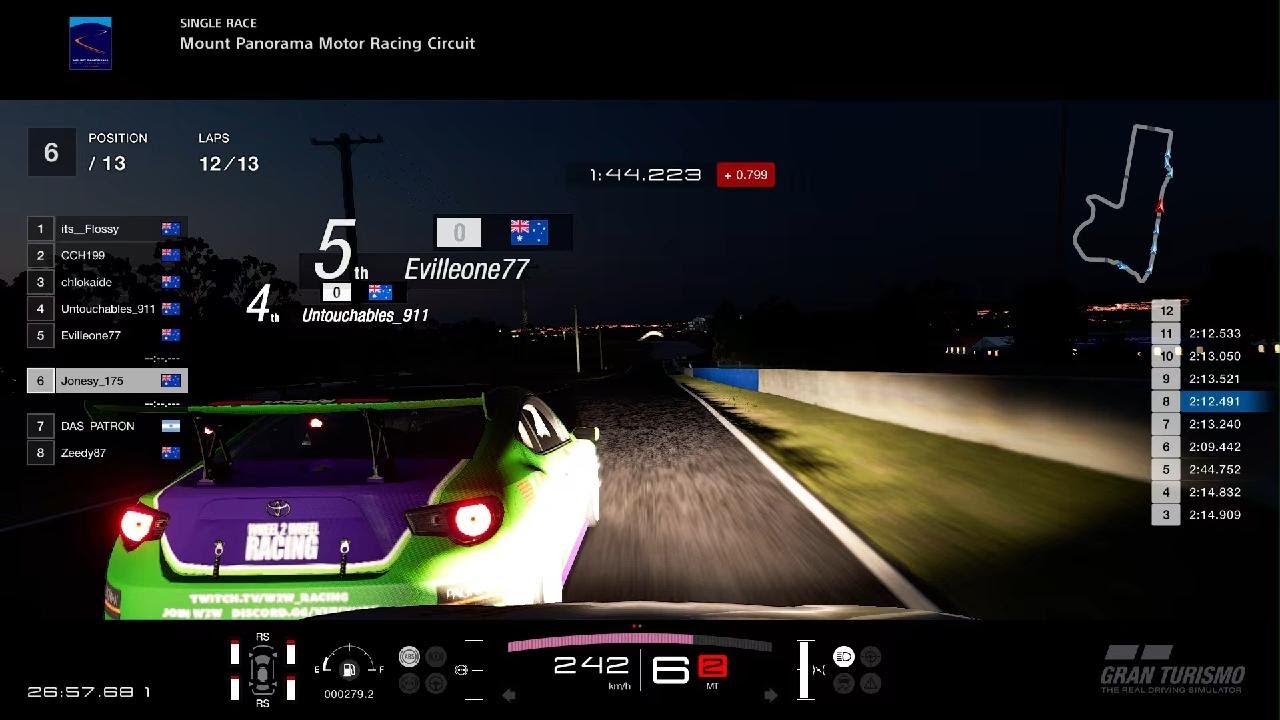The image size is (1280, 720).
Task: Click the right turn arrow indicator
Action: [770, 695]
